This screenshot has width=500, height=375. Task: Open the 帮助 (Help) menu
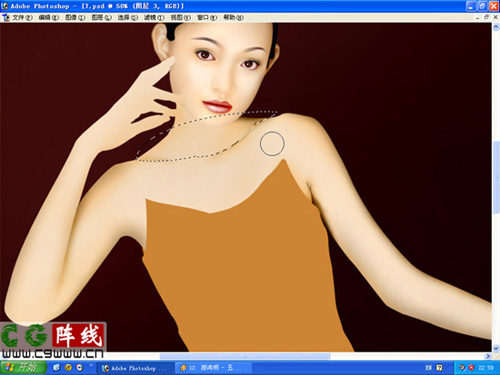tap(233, 17)
